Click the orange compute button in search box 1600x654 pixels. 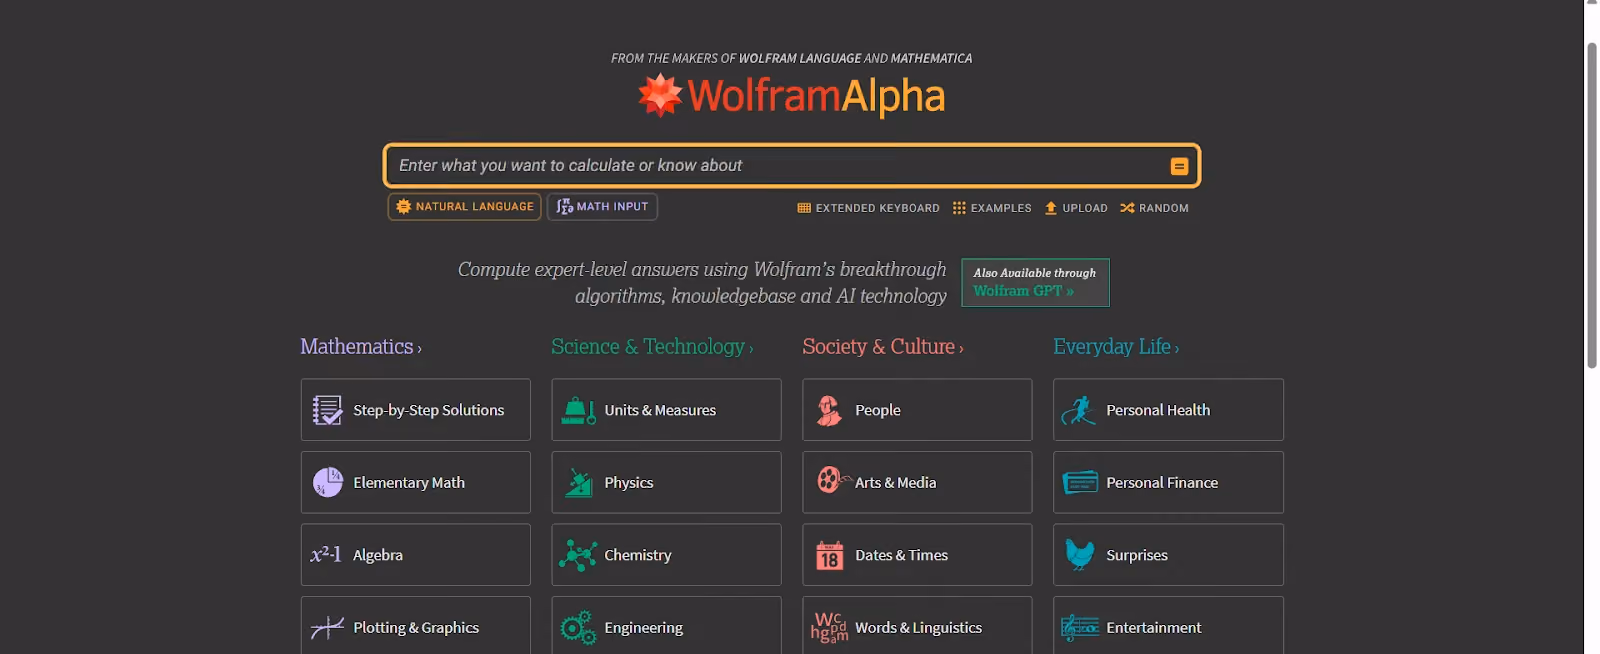click(1179, 166)
